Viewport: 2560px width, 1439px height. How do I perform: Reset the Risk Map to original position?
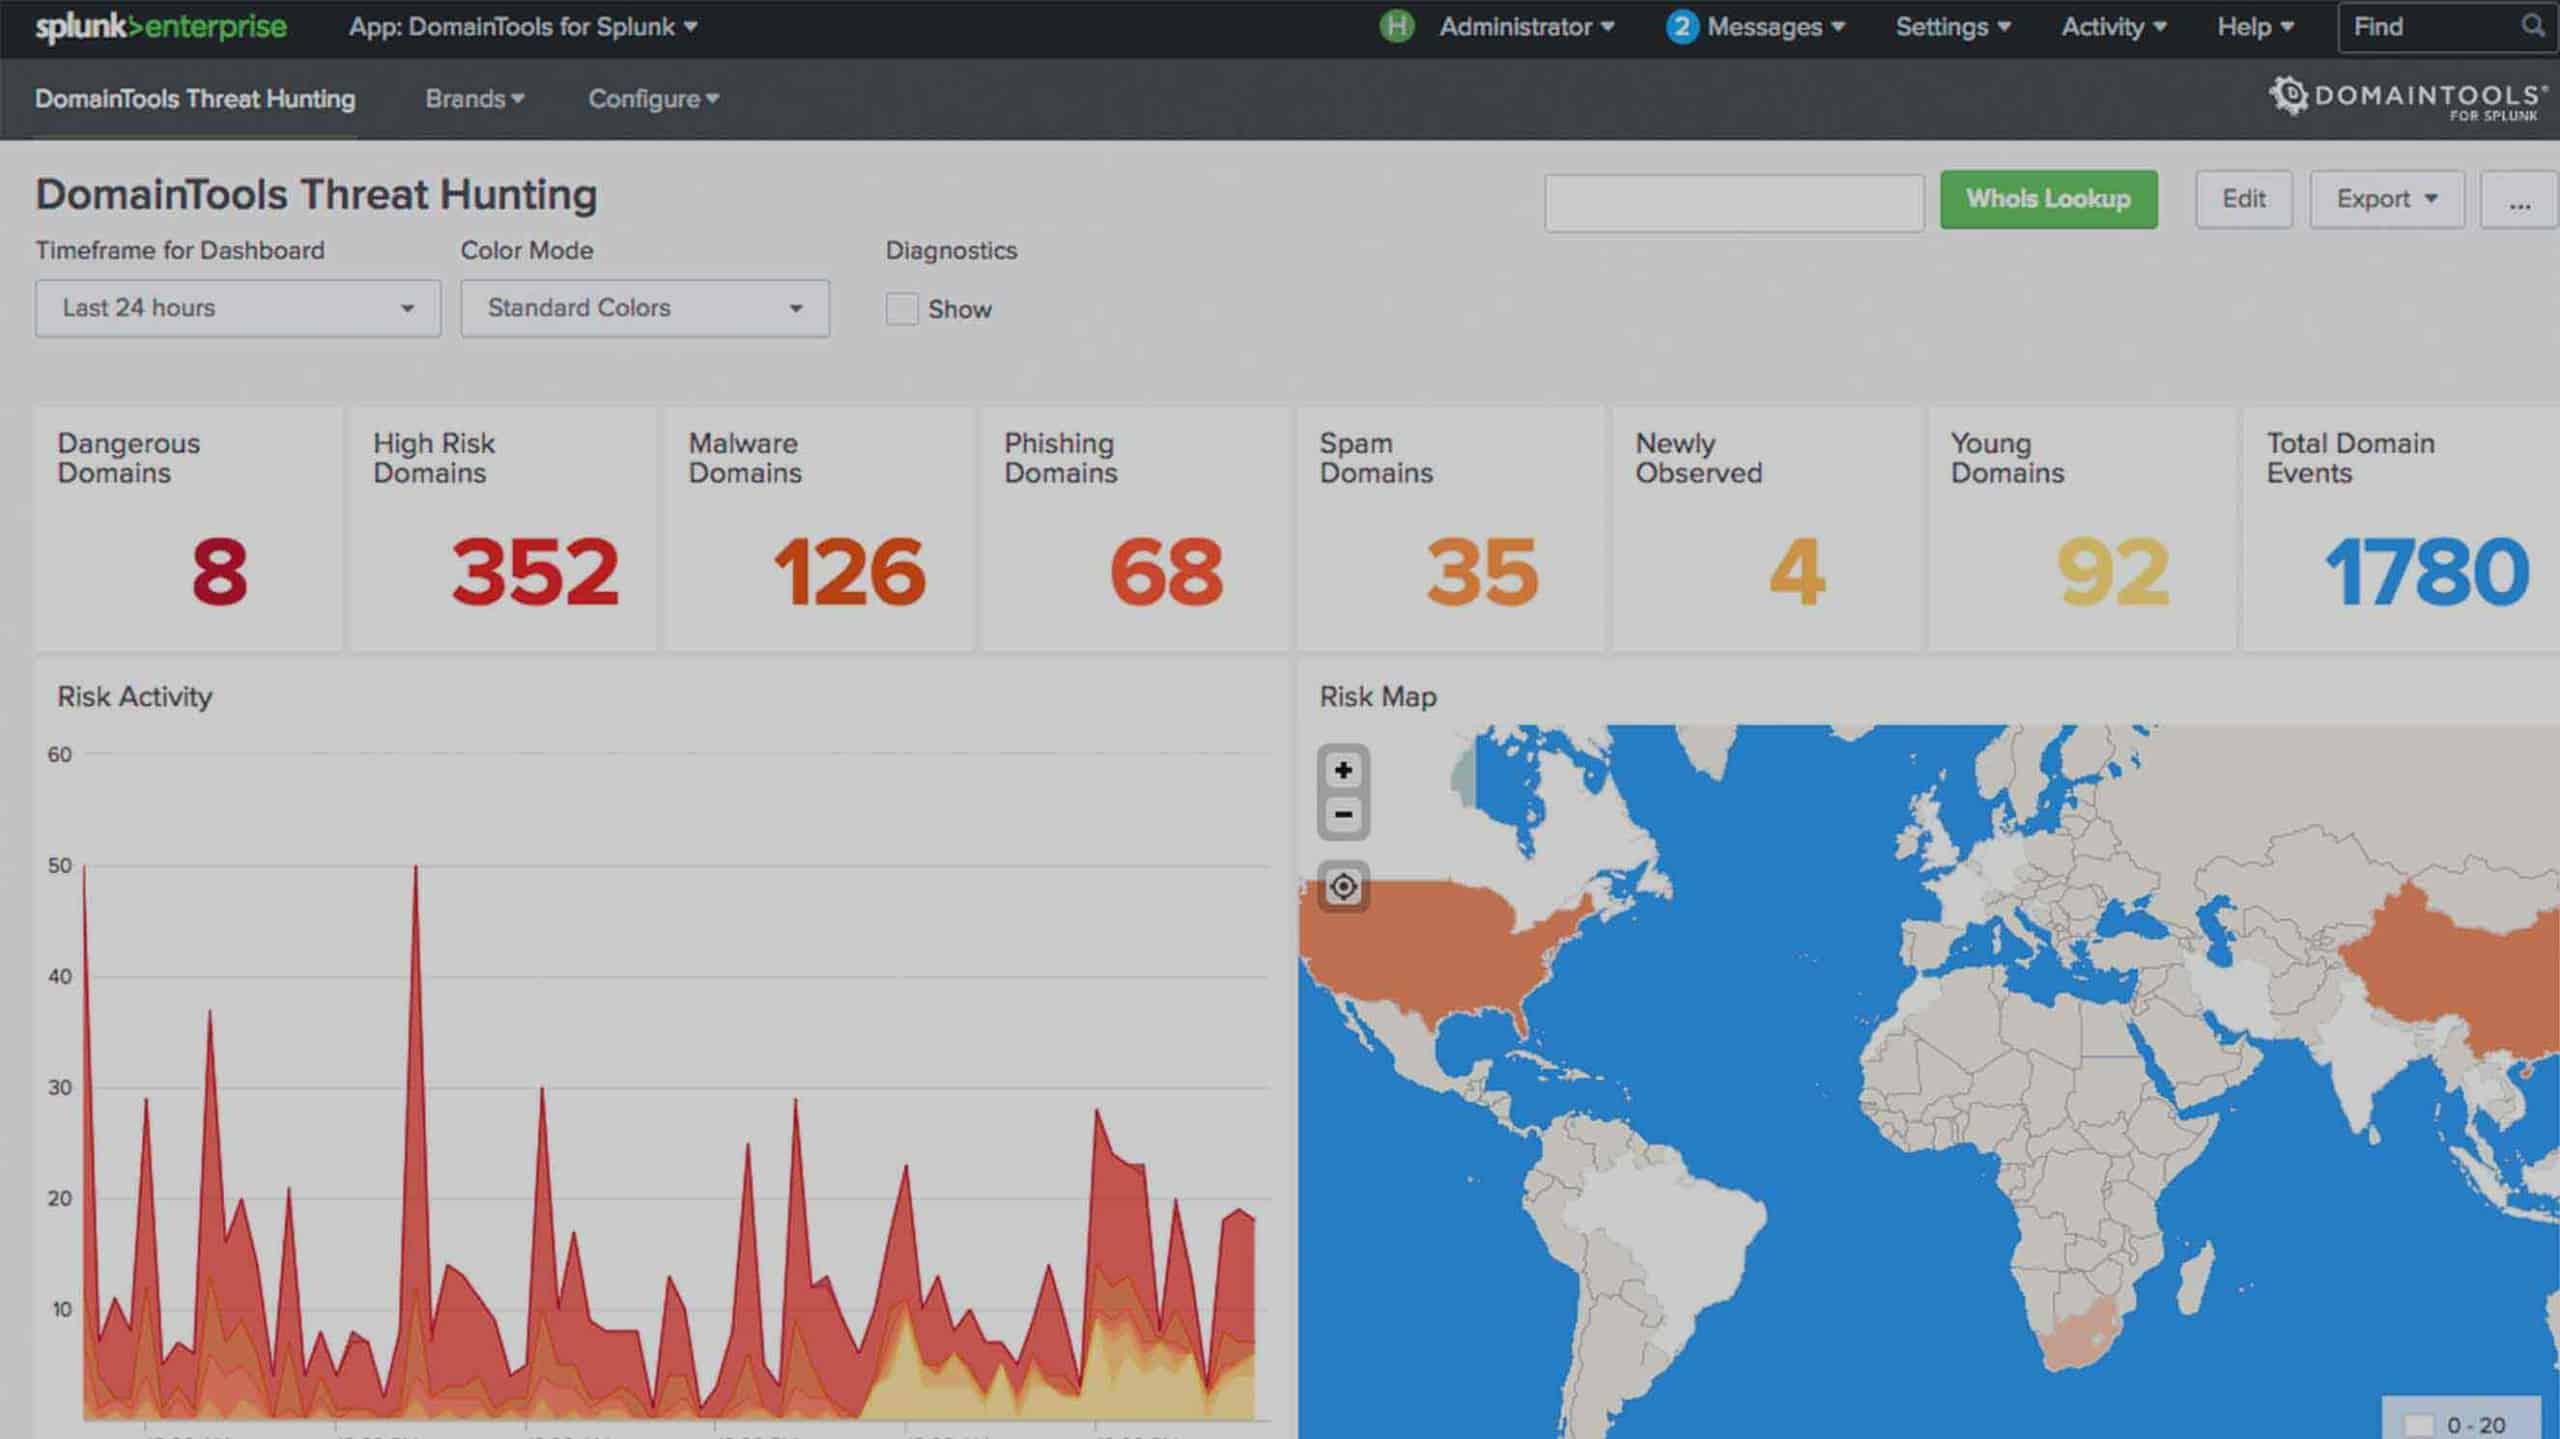point(1343,886)
